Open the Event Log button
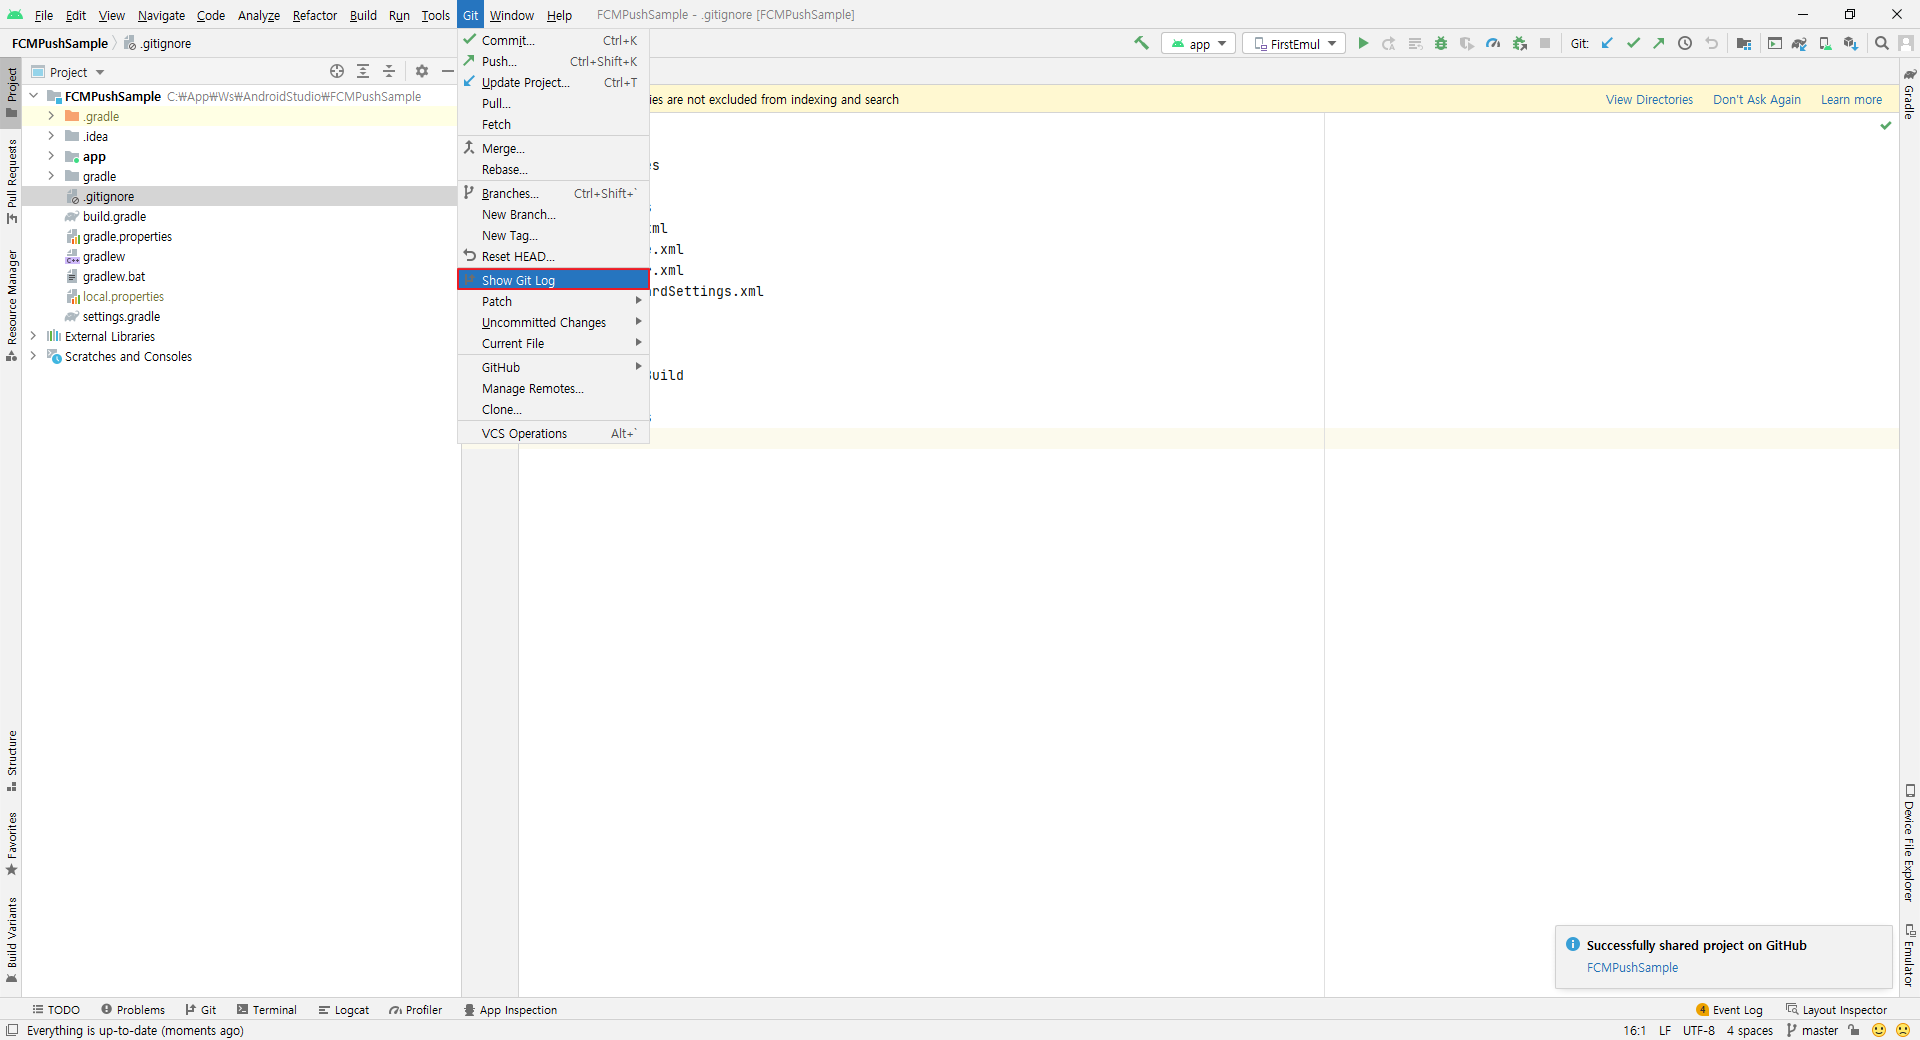The image size is (1920, 1040). [1729, 1010]
